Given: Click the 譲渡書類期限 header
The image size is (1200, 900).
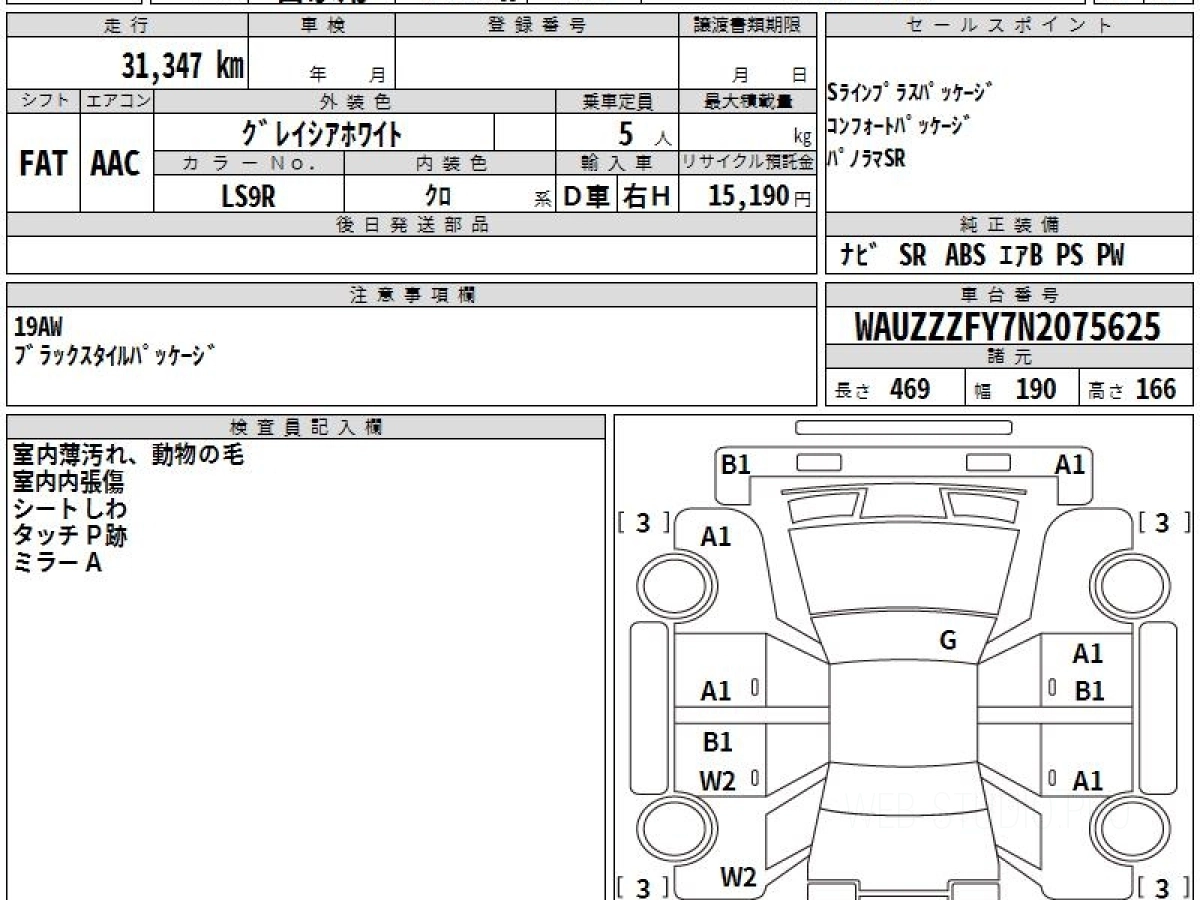Looking at the screenshot, I should click(748, 26).
